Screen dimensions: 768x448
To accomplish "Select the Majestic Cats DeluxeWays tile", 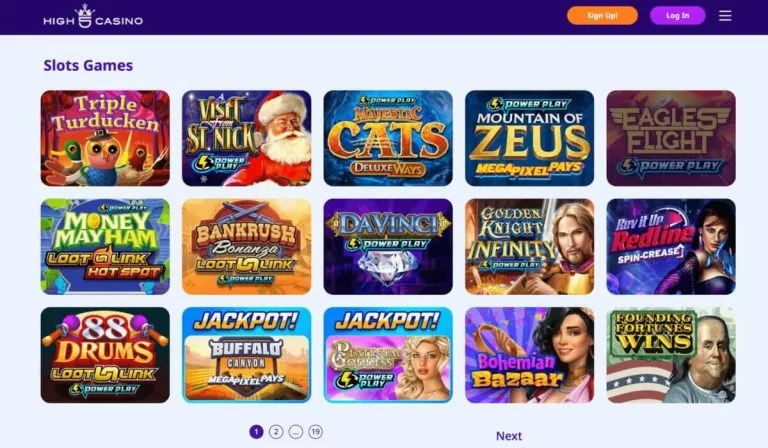I will (x=388, y=138).
